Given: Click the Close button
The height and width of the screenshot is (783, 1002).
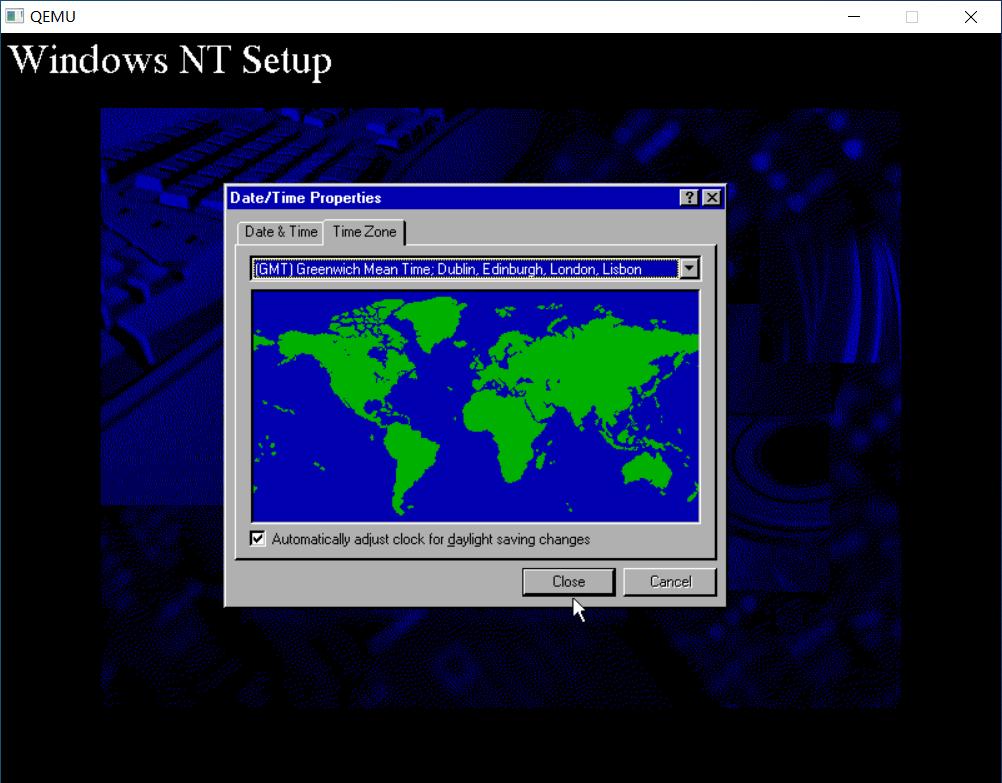Looking at the screenshot, I should coord(567,581).
